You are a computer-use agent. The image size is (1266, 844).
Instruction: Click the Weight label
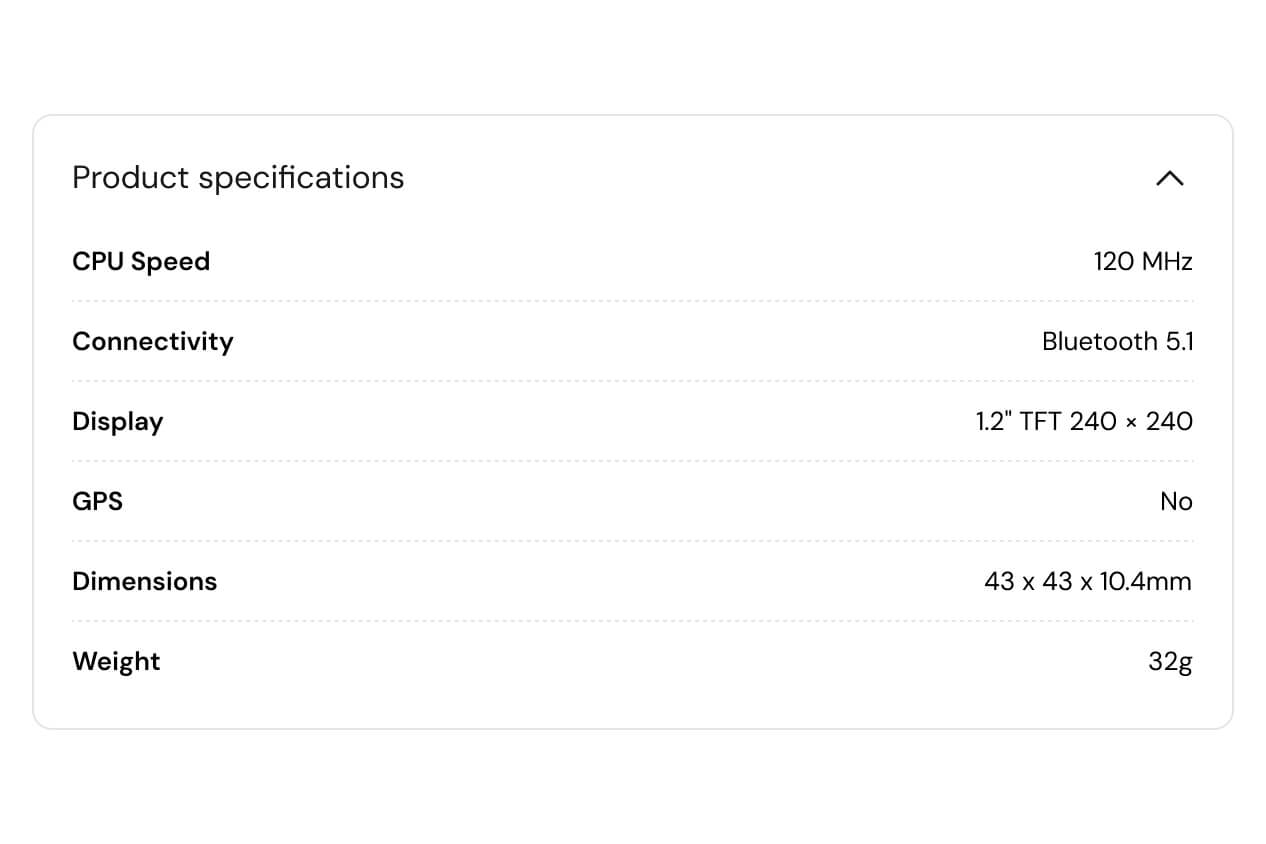pyautogui.click(x=116, y=662)
